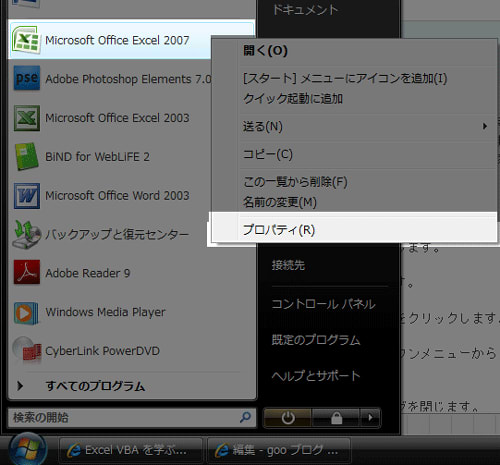Click the lock computer icon
This screenshot has height=465, width=500.
(x=336, y=418)
